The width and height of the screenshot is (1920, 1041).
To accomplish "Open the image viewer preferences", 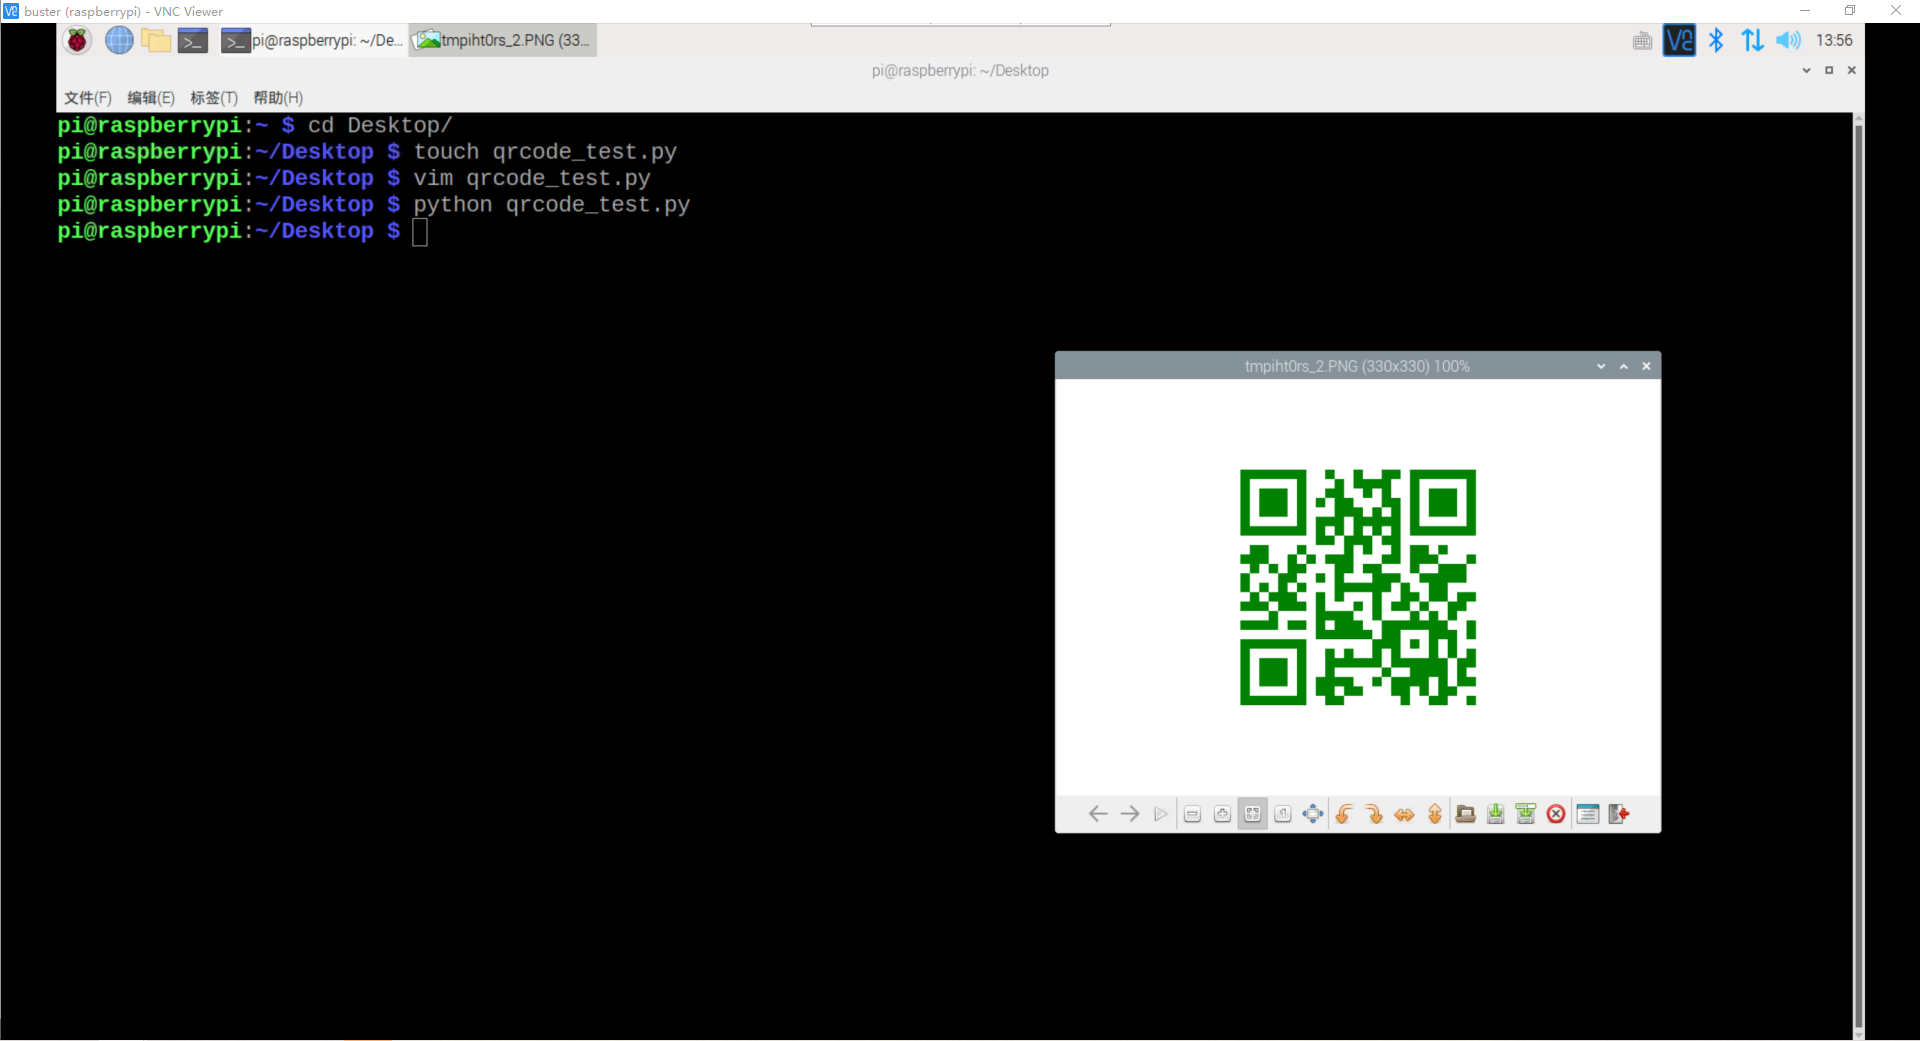I will point(1589,814).
